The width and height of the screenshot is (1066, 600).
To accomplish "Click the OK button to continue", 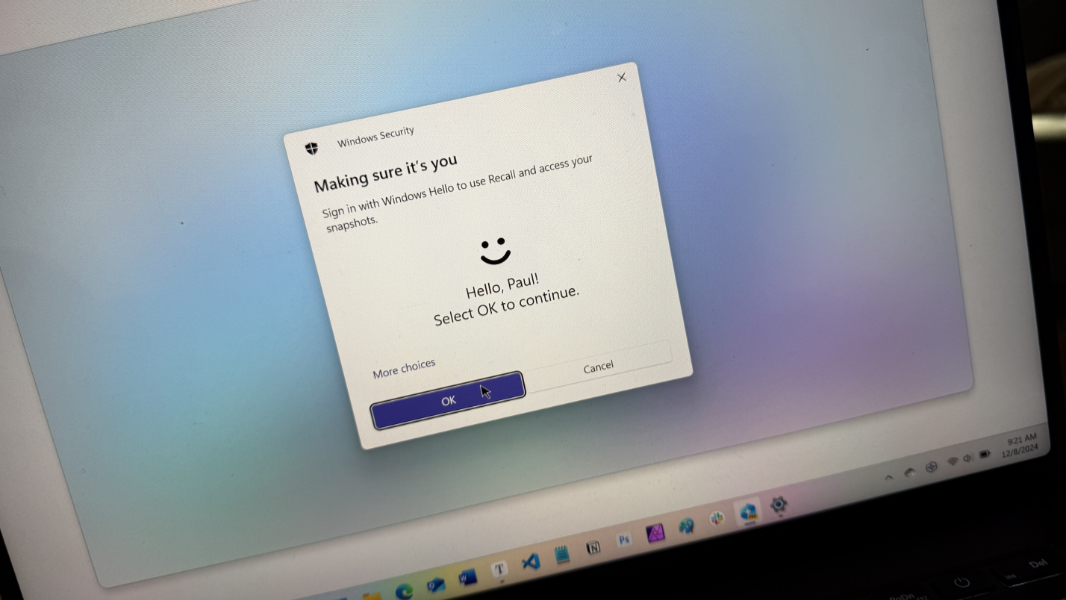I will (x=448, y=400).
